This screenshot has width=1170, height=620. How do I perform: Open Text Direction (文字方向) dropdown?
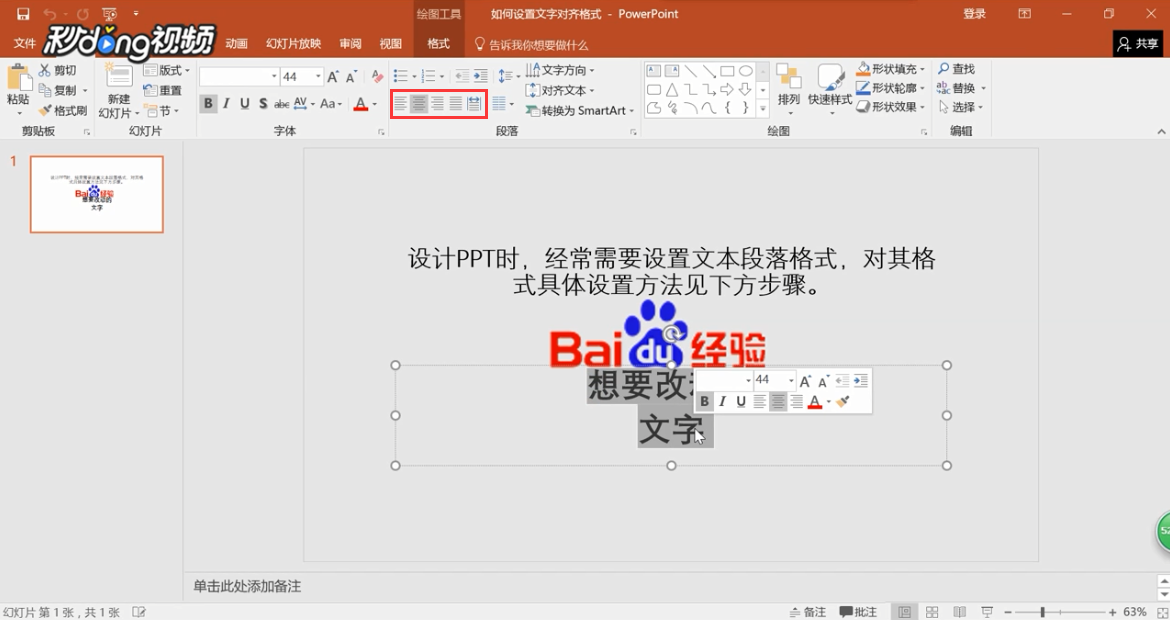click(x=560, y=70)
